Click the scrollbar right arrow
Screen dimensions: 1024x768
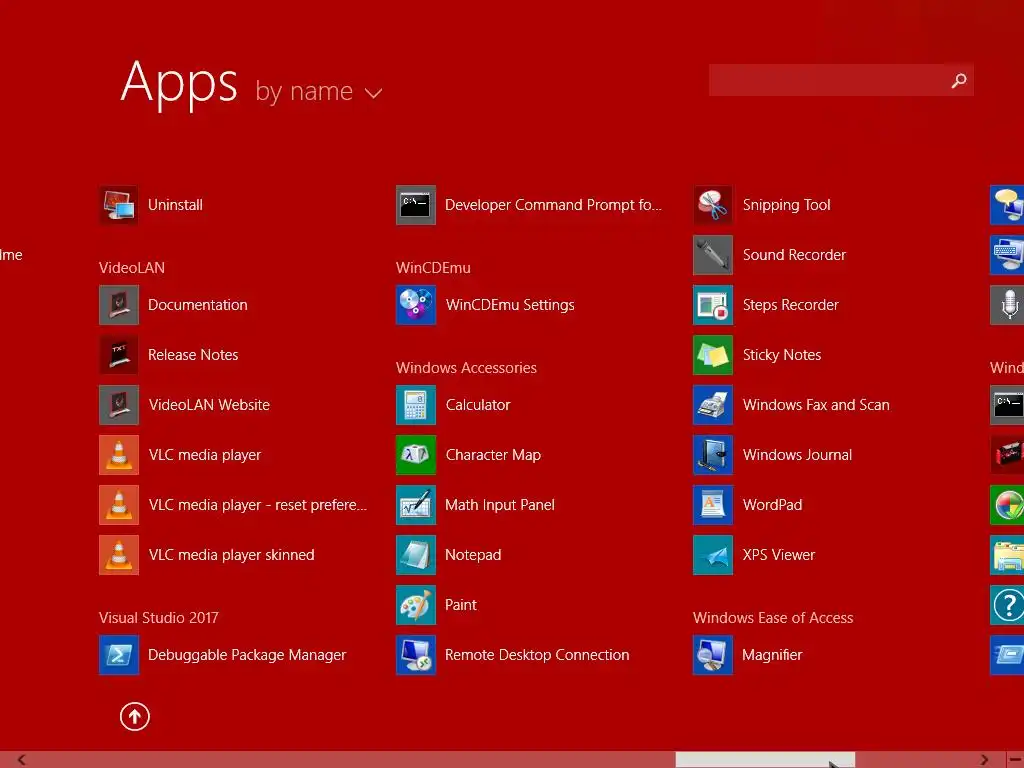[984, 760]
